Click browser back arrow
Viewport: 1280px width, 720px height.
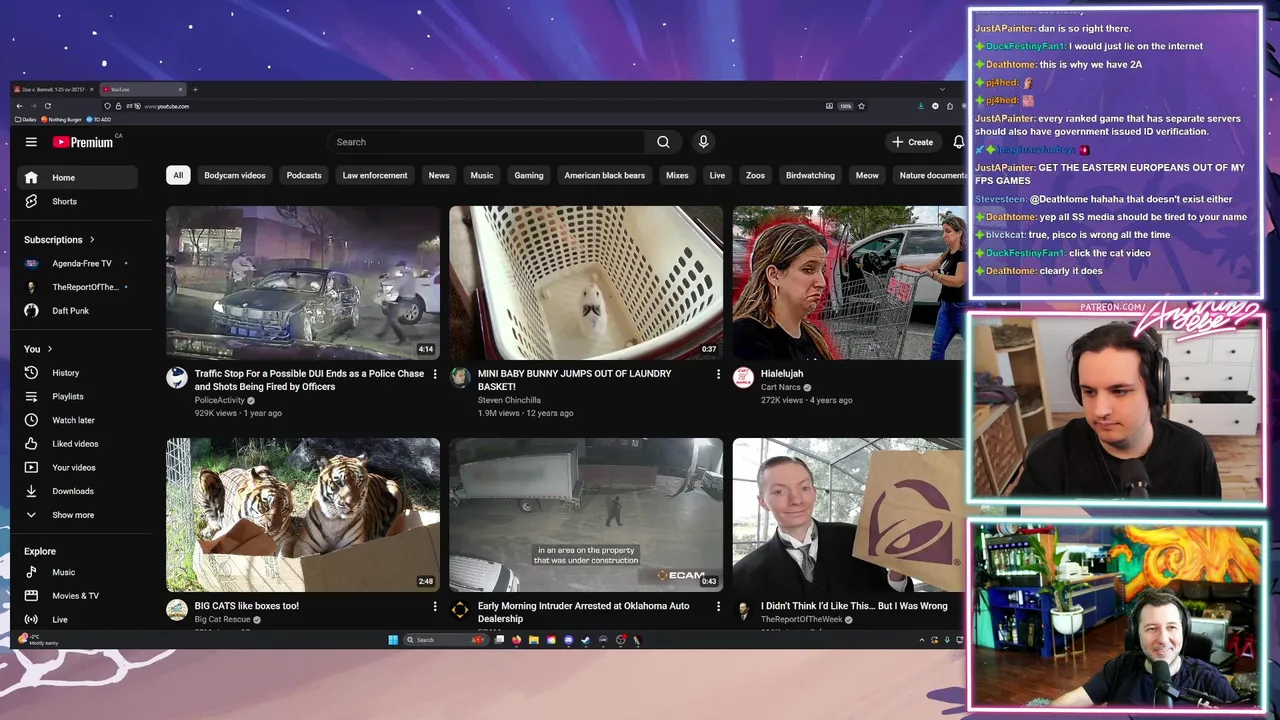pos(19,106)
